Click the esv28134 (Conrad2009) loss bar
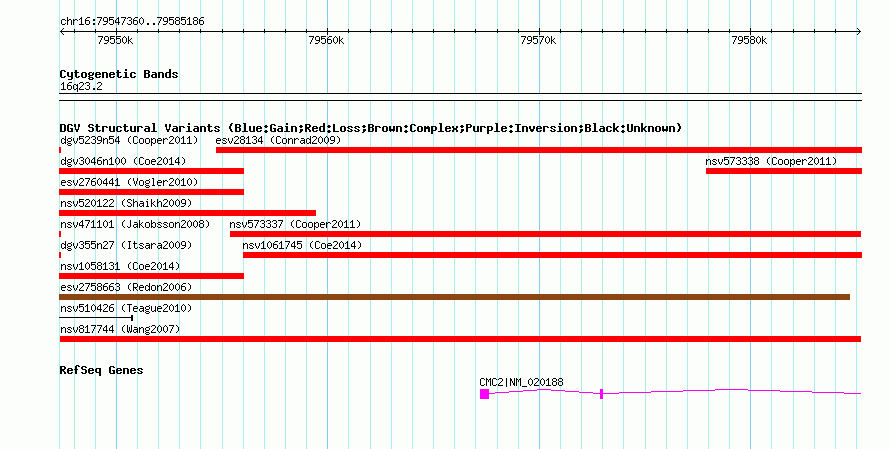The height and width of the screenshot is (449, 890). tap(539, 150)
